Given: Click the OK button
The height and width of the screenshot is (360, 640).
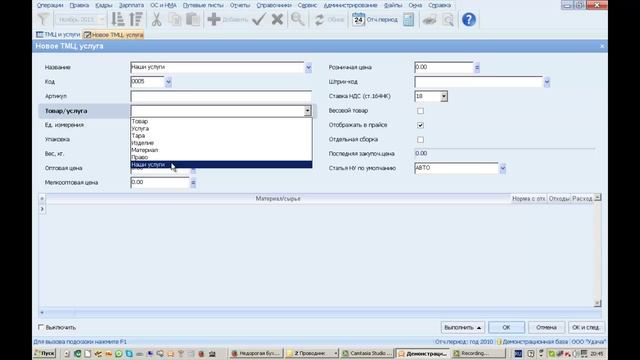Looking at the screenshot, I should [x=506, y=327].
